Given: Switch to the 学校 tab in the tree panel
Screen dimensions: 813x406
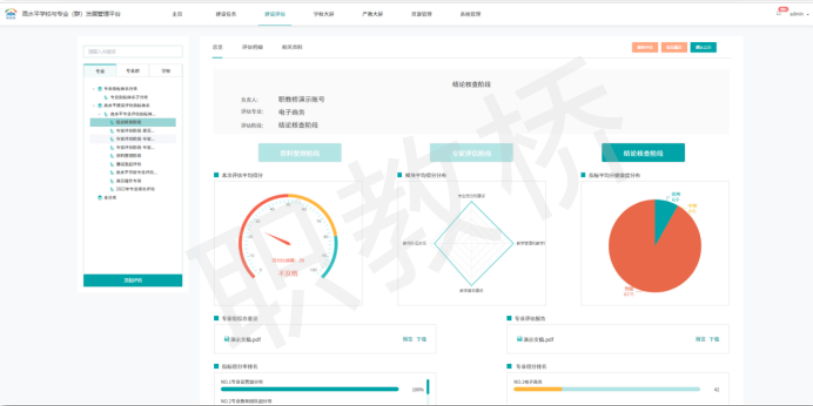Looking at the screenshot, I should (165, 71).
